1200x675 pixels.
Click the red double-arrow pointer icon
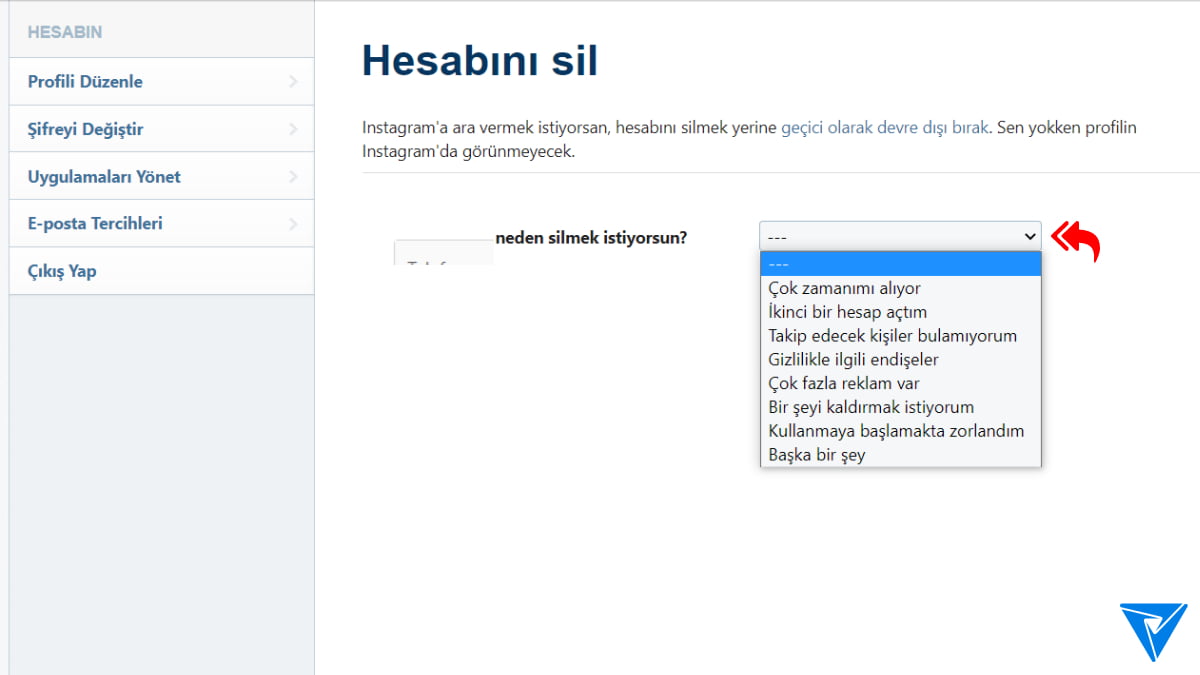1076,240
